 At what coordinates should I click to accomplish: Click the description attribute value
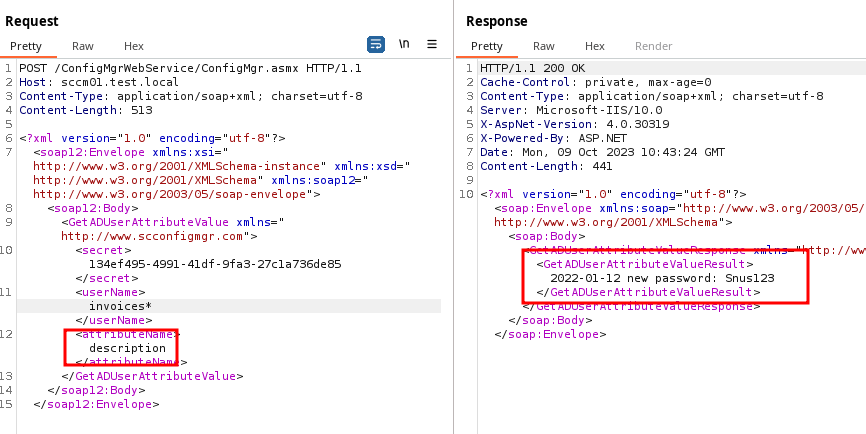tap(127, 348)
